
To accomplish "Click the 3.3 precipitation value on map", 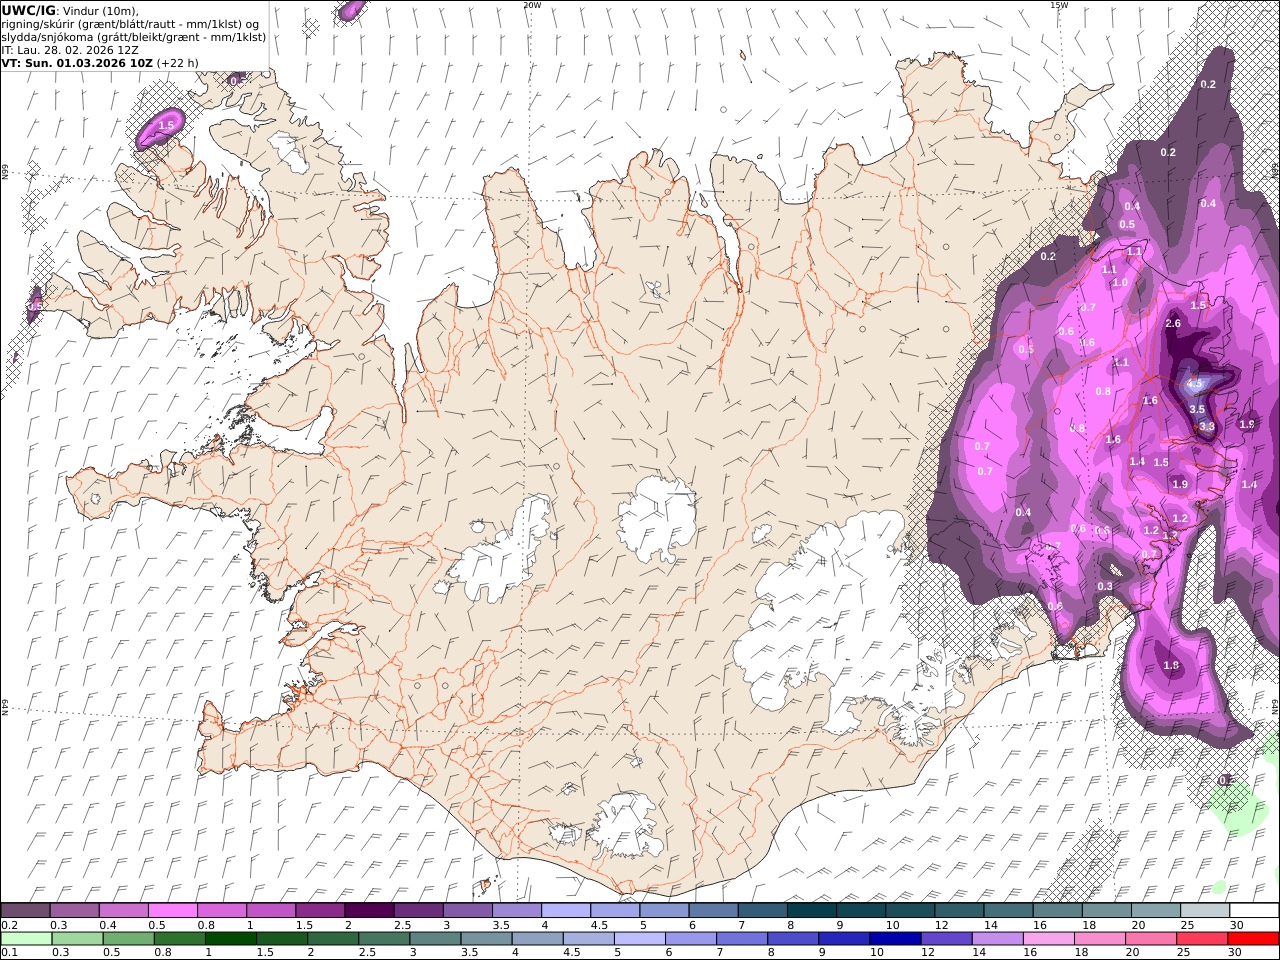I will (x=1207, y=427).
